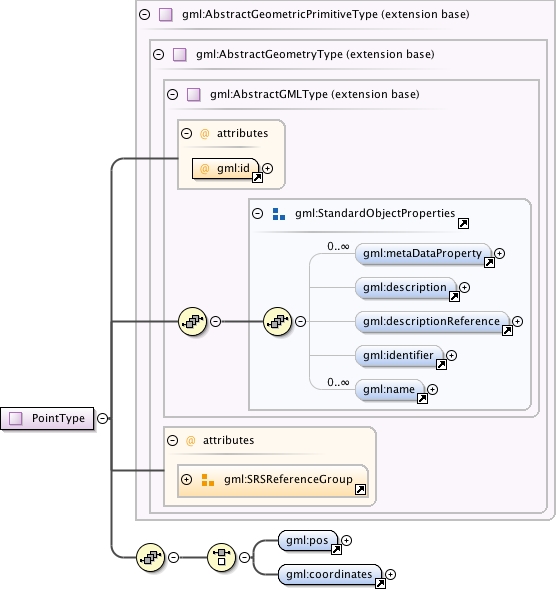Follow the reference arrow on gml:id
The height and width of the screenshot is (590, 557).
257,178
